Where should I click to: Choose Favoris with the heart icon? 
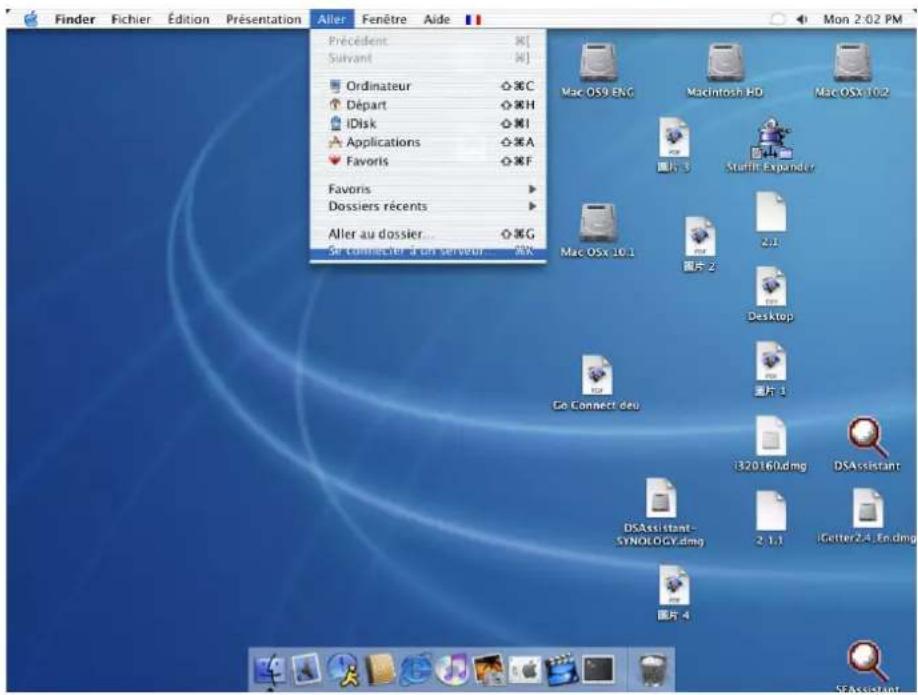tap(428, 161)
